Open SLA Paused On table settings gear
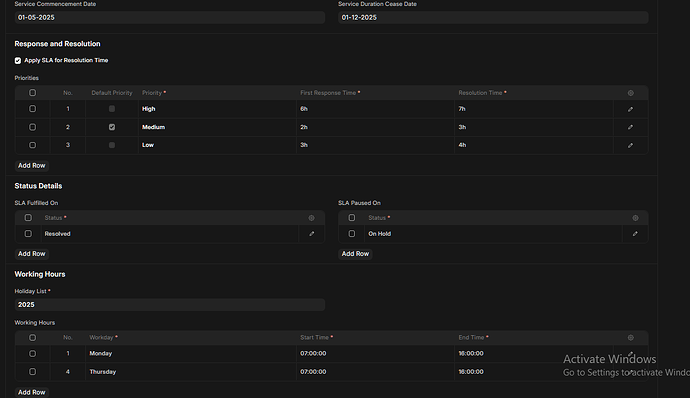This screenshot has height=398, width=690. click(x=635, y=218)
